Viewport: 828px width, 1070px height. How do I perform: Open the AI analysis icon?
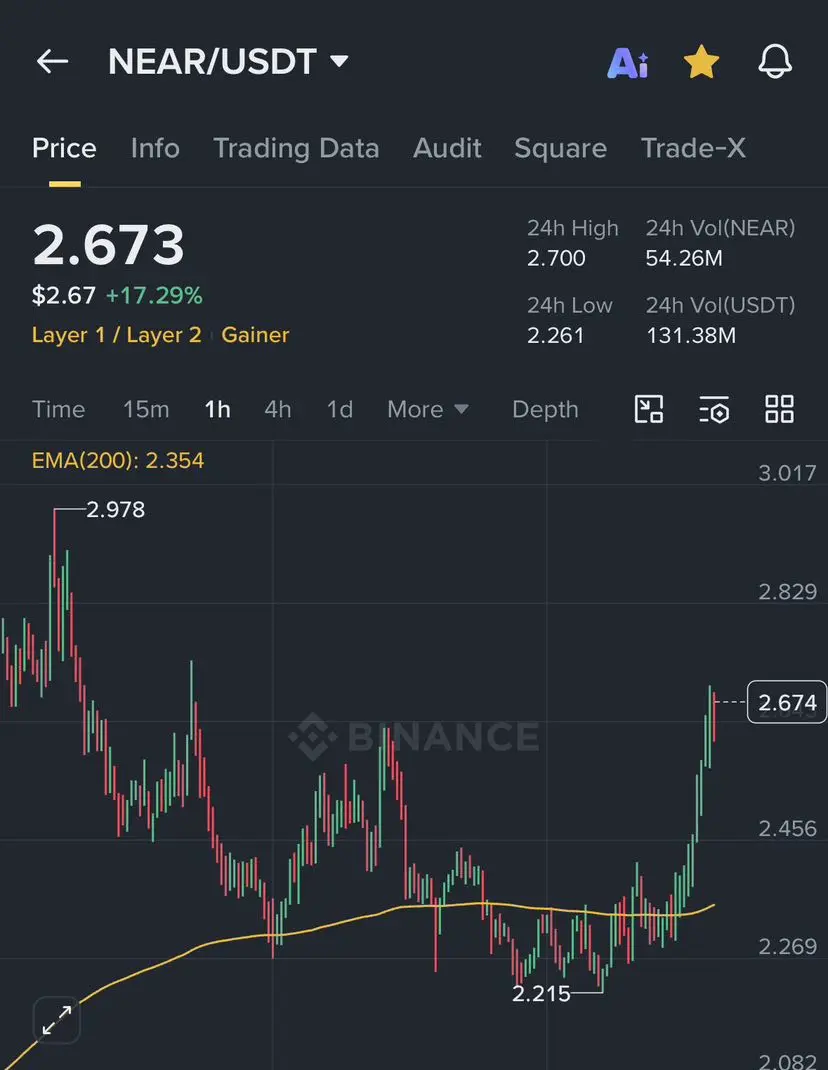[628, 63]
